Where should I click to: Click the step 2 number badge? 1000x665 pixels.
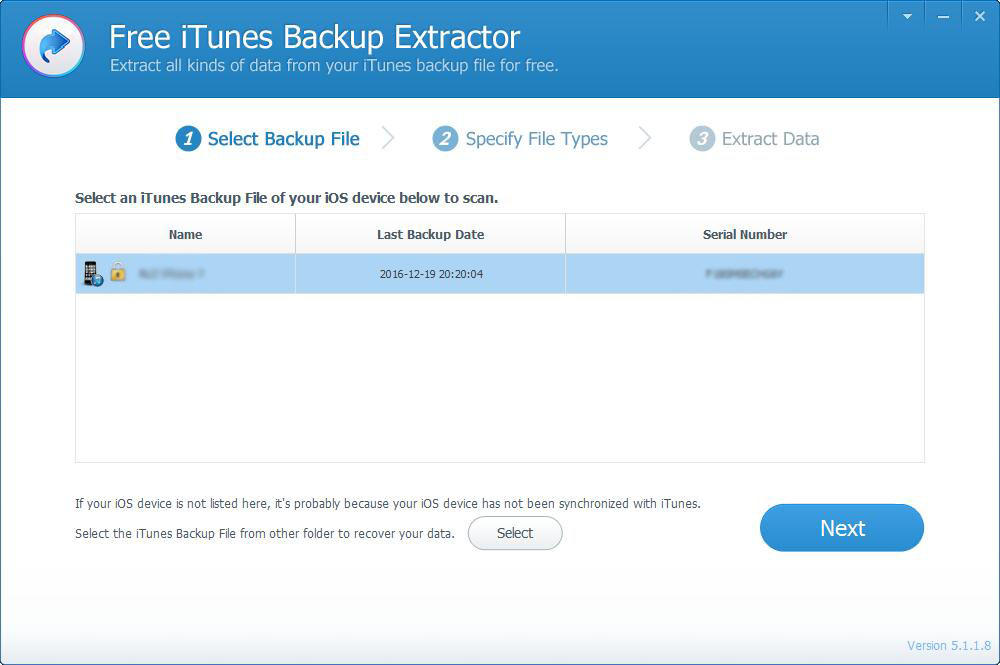tap(445, 138)
